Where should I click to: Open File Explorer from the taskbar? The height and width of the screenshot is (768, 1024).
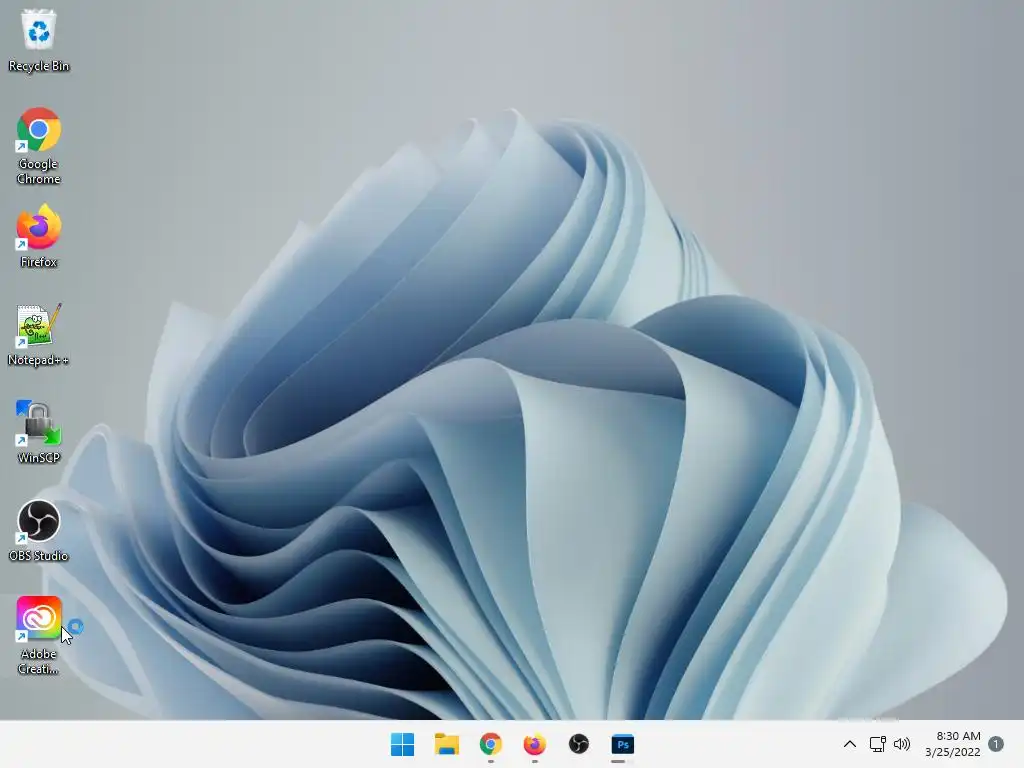point(447,744)
